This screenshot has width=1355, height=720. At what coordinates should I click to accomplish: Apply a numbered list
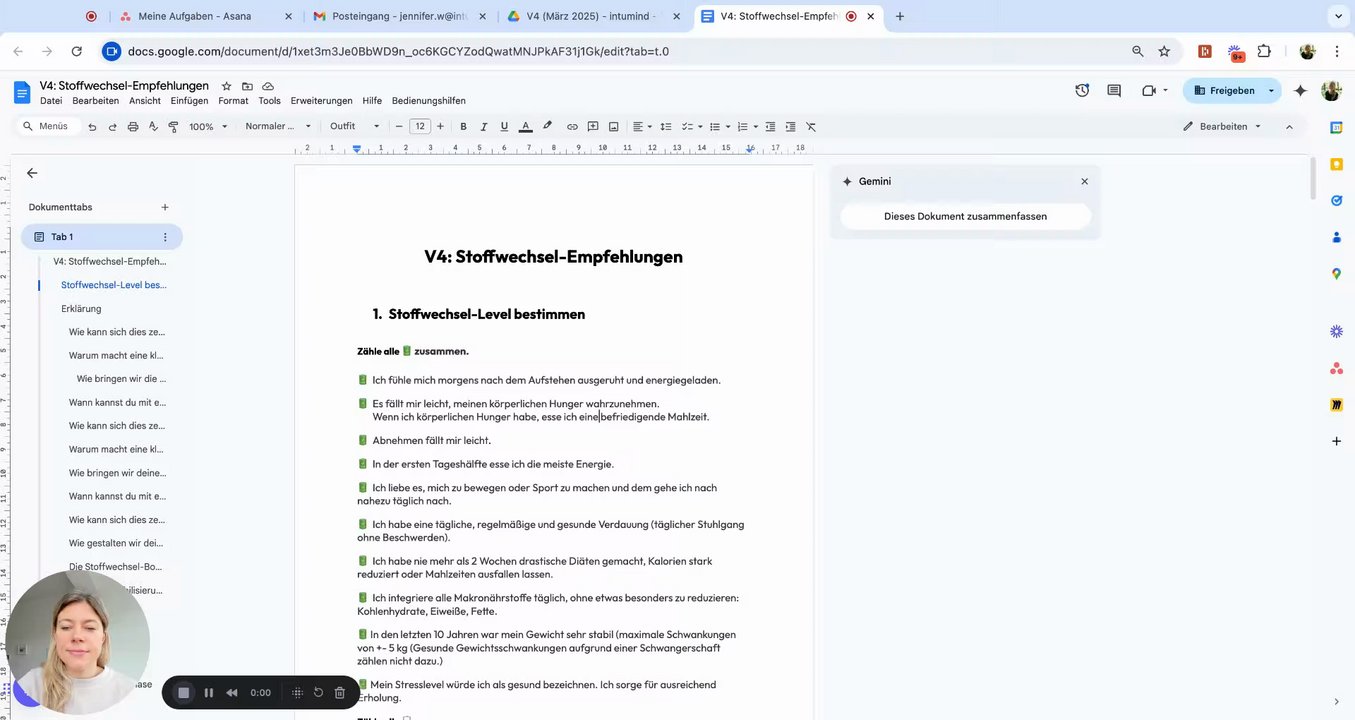tap(742, 127)
